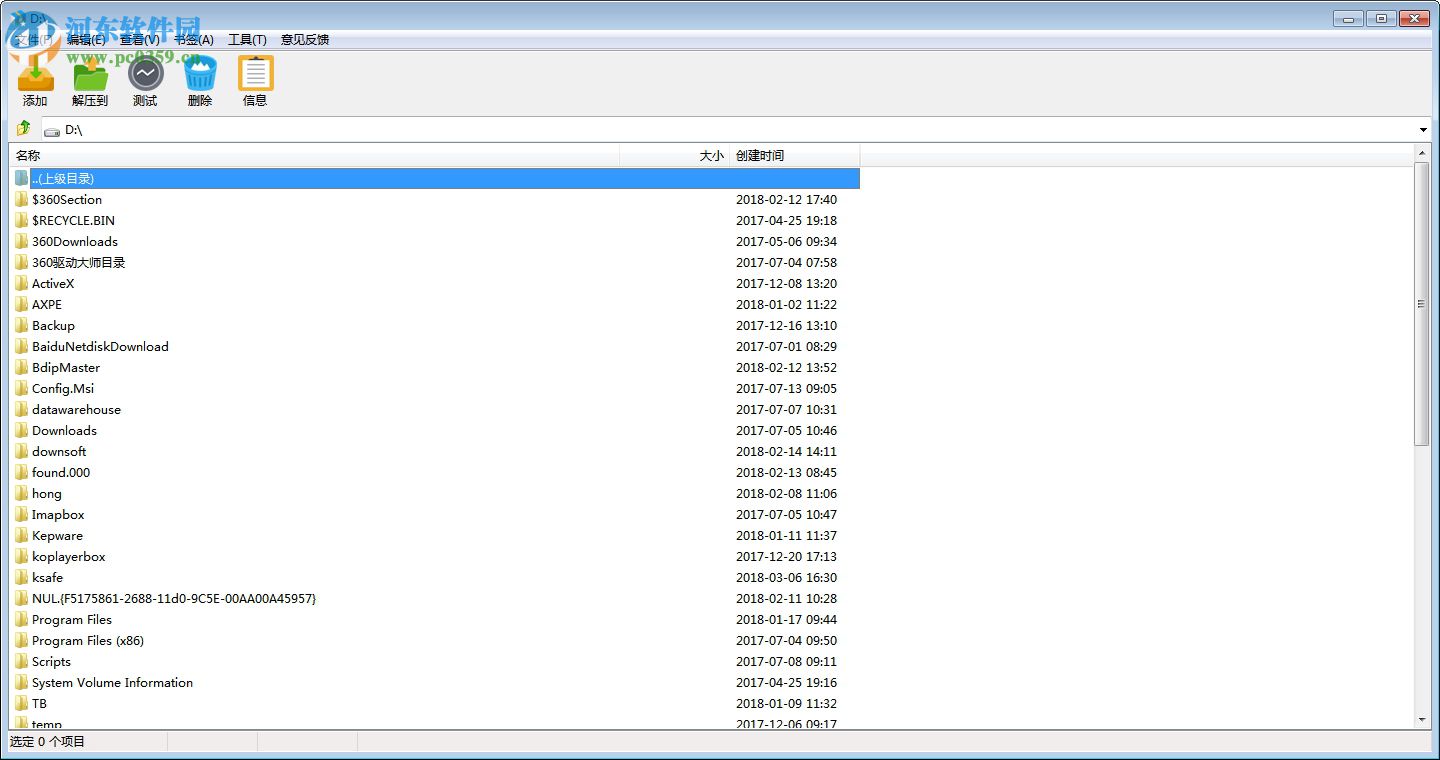Select the Scripts folder name

[51, 661]
